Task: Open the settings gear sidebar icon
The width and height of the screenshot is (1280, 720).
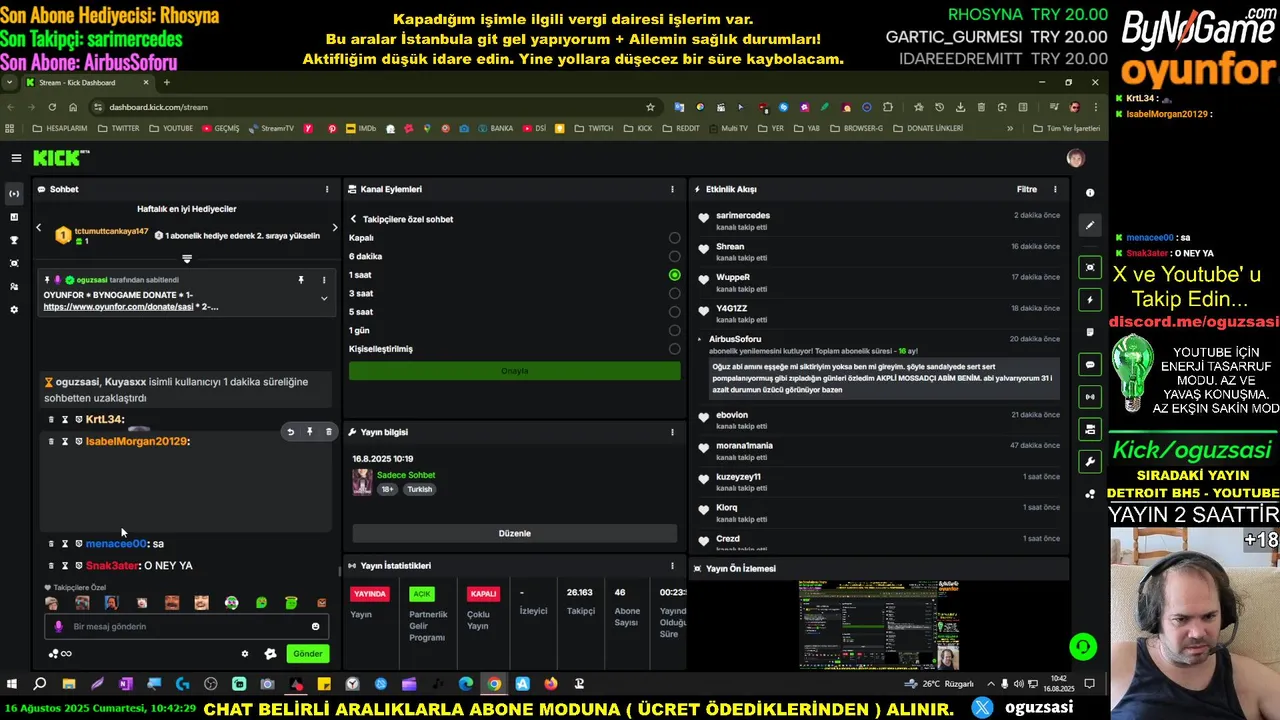Action: tap(14, 310)
